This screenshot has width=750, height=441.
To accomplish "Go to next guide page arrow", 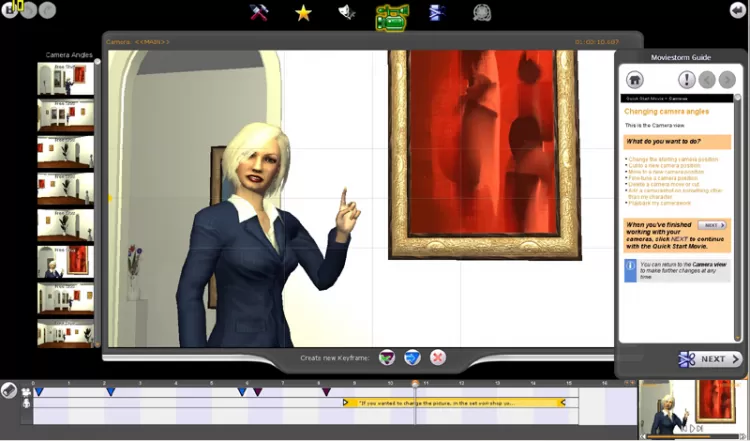I will pyautogui.click(x=727, y=79).
